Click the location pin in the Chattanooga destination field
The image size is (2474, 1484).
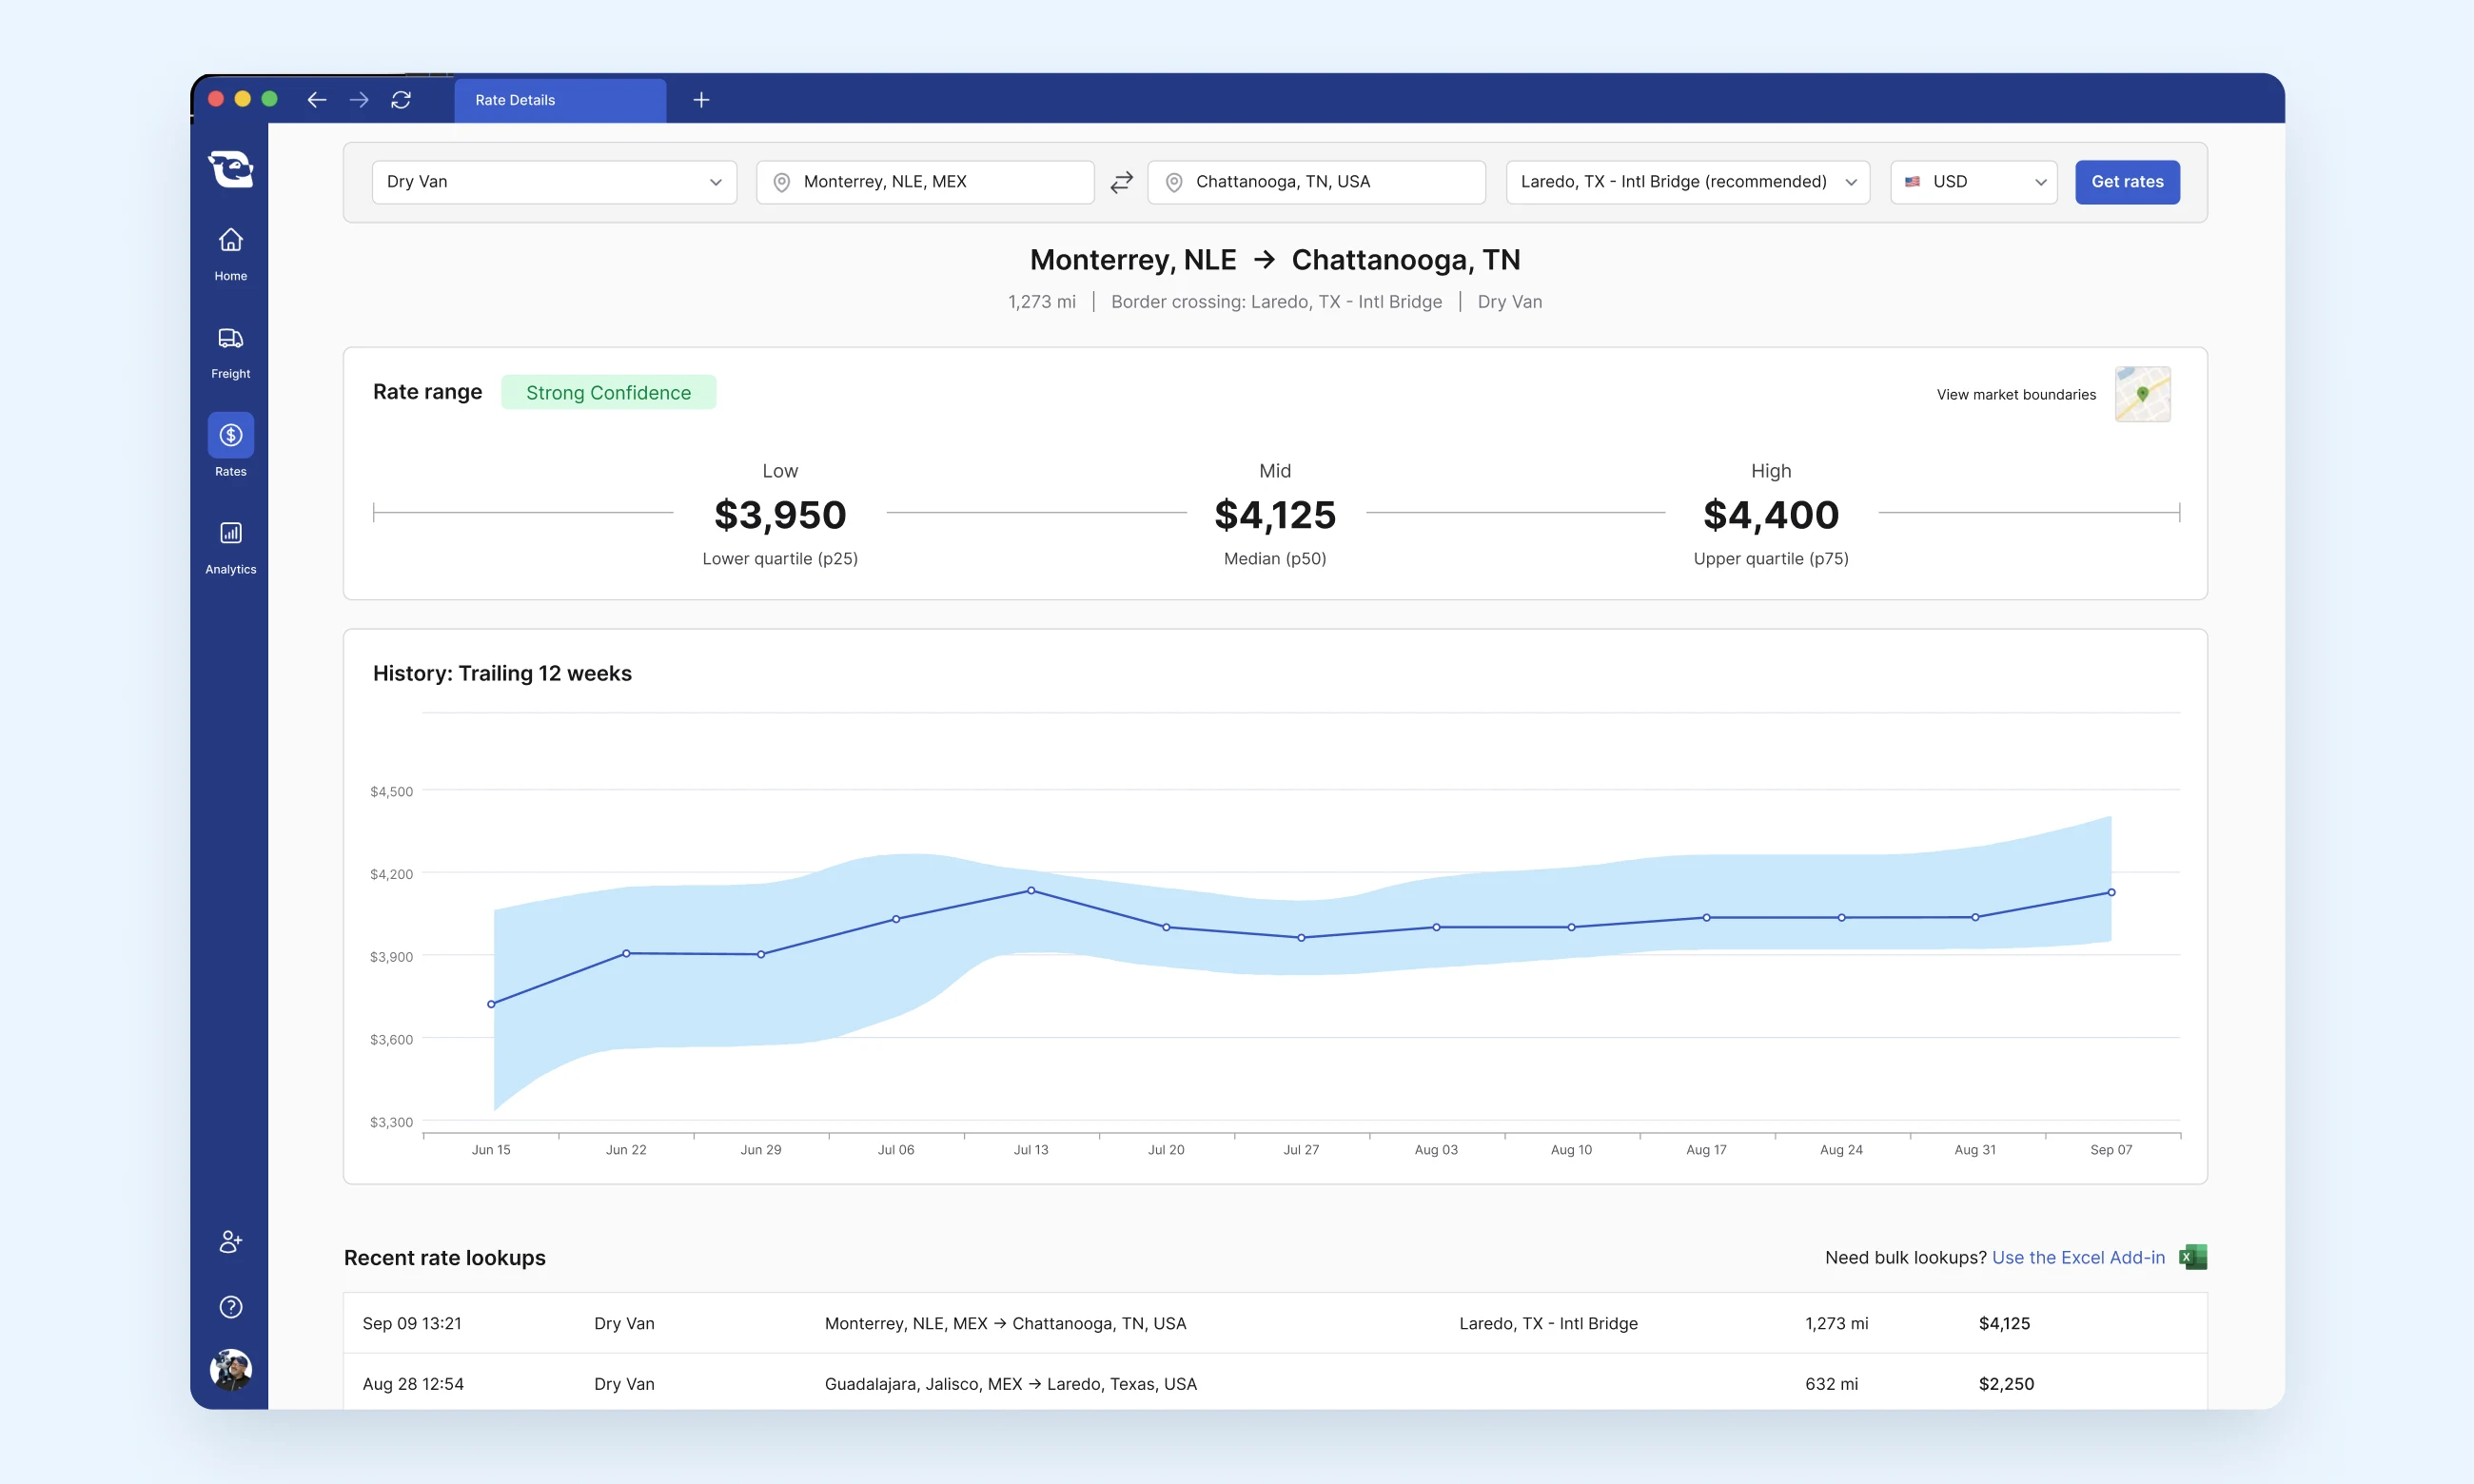[1174, 182]
